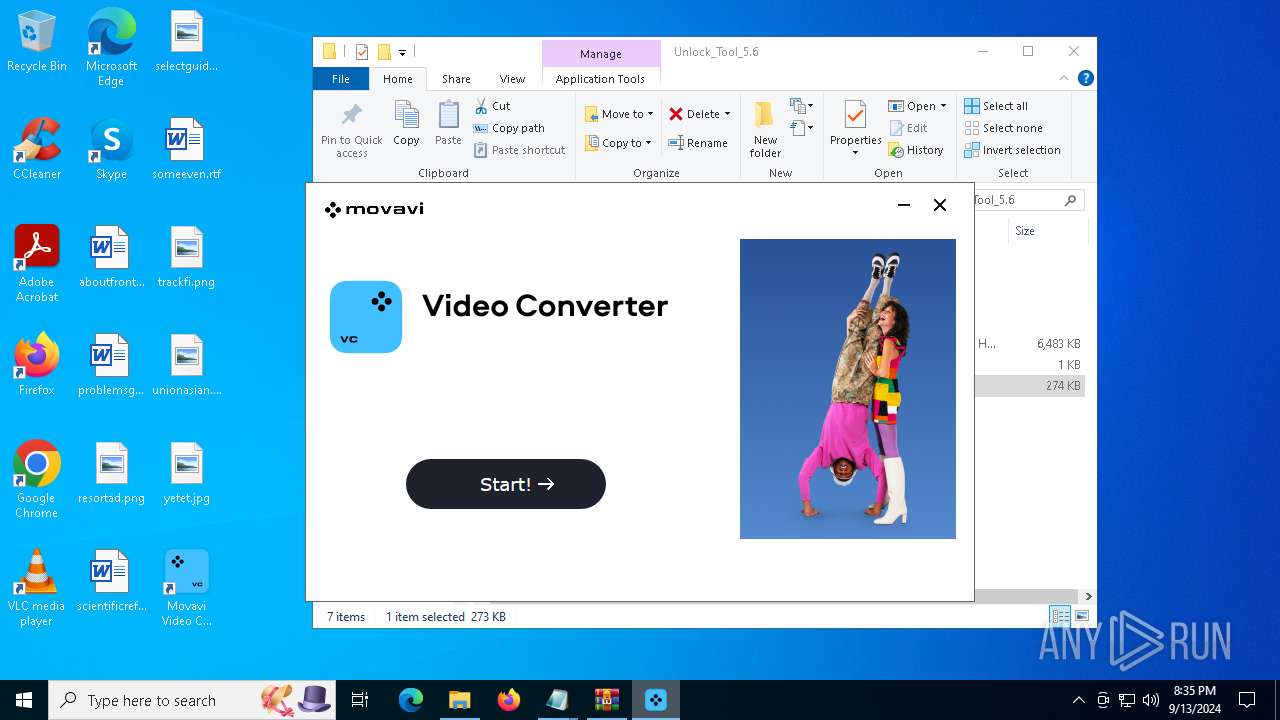Click horizontal scrollbar right arrow in Explorer

tap(1088, 596)
